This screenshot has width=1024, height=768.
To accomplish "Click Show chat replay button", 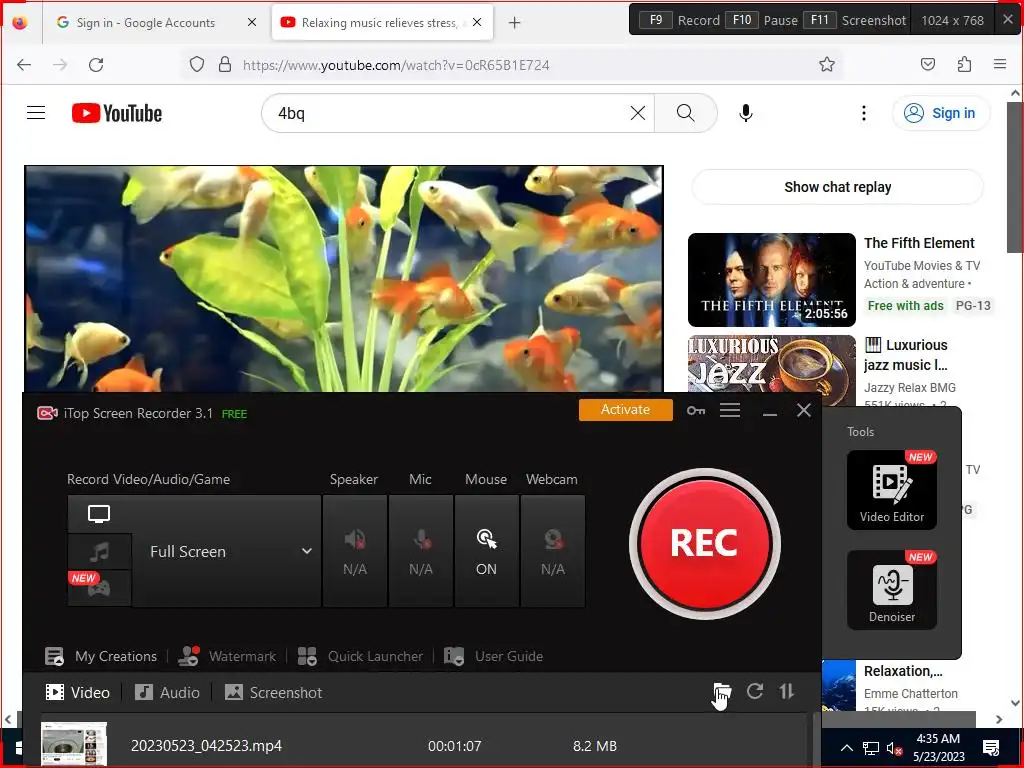I will 838,187.
